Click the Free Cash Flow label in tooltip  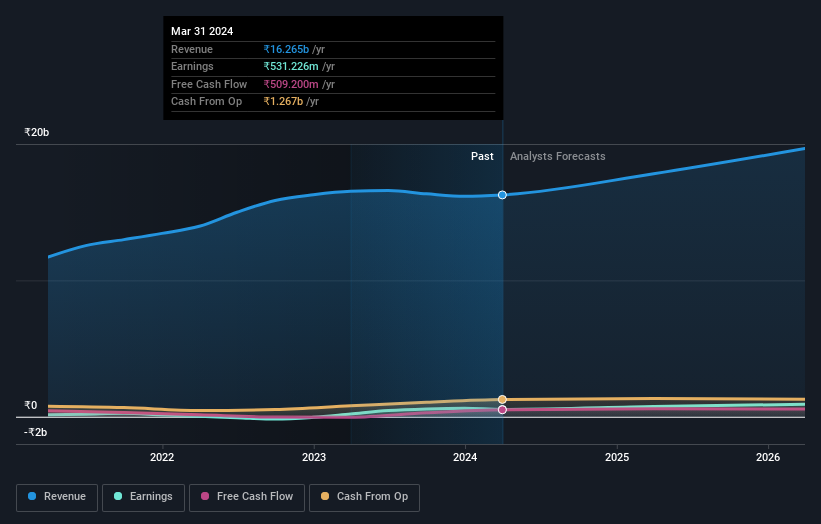coord(209,84)
